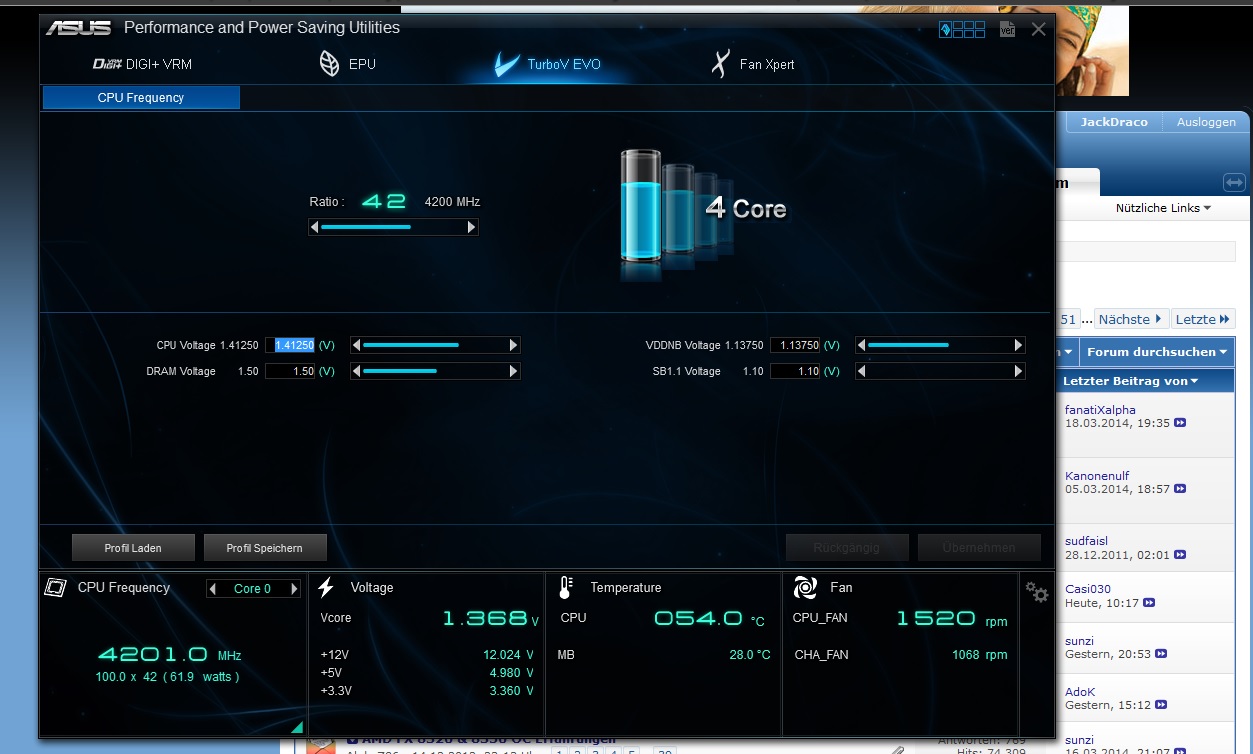Viewport: 1253px width, 754px height.
Task: Go to Casi030's last post icon
Action: pos(1149,603)
